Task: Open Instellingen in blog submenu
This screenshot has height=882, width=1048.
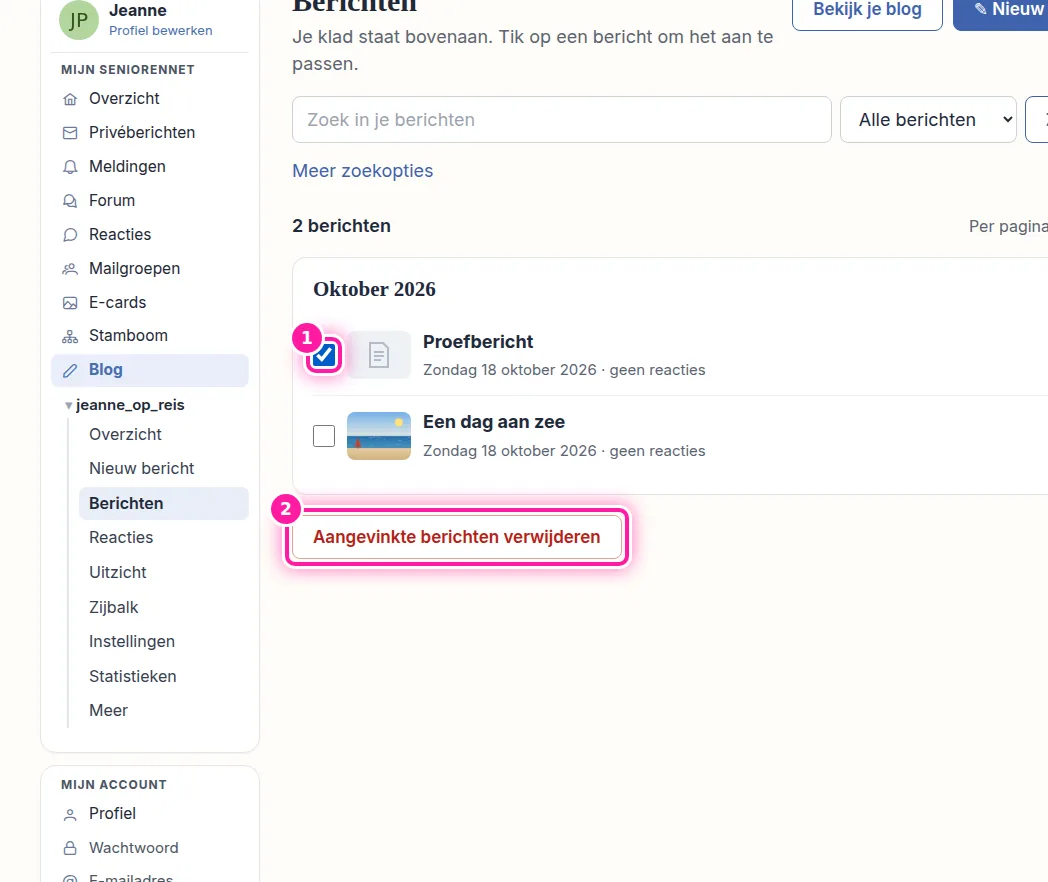Action: click(x=132, y=641)
